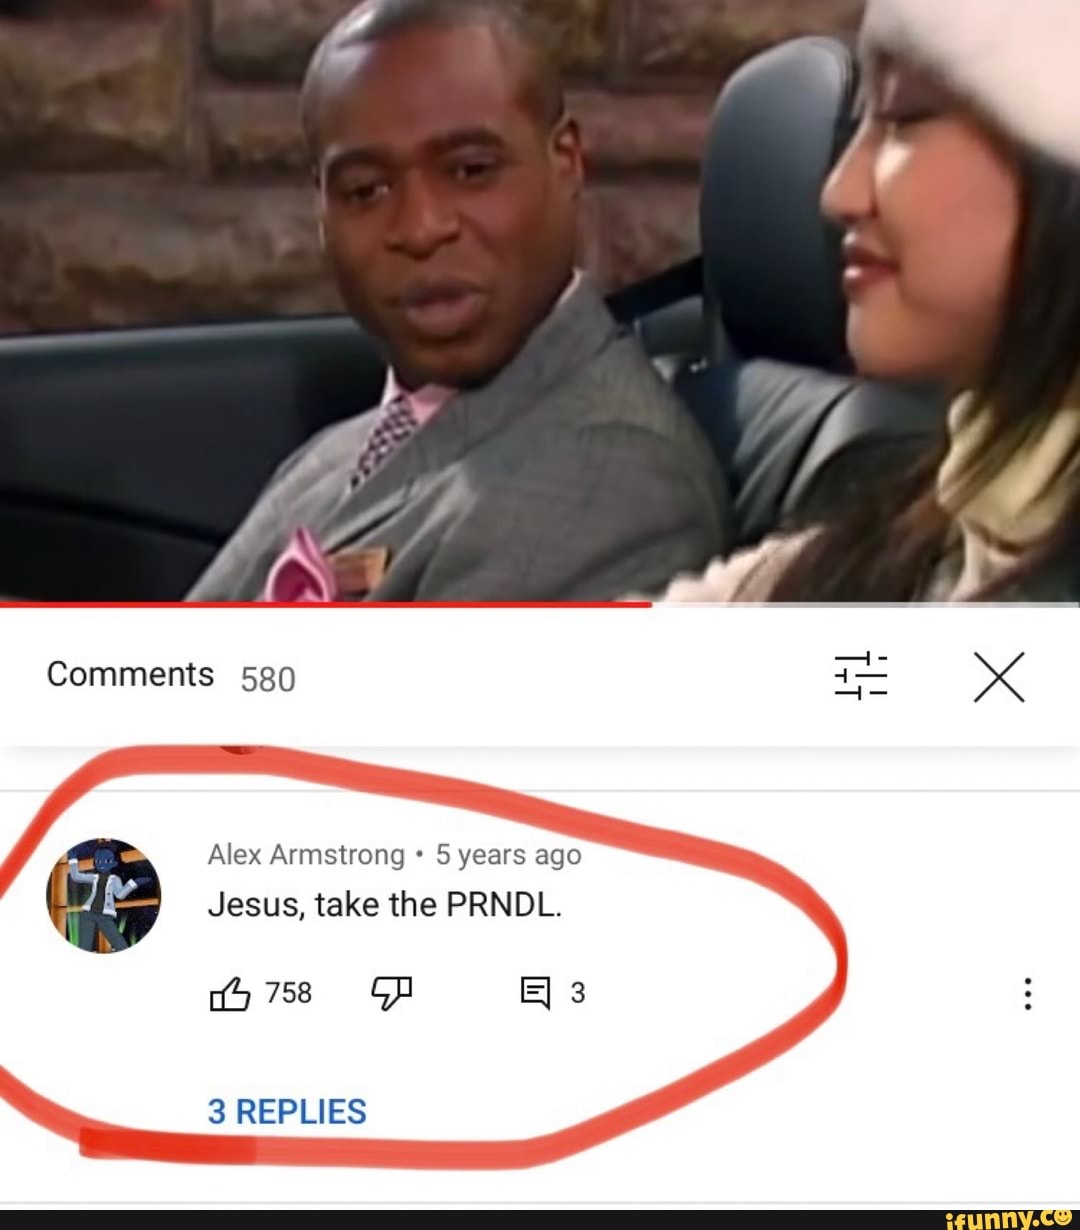Viewport: 1080px width, 1230px height.
Task: Select the Alex Armstrong username
Action: 306,855
